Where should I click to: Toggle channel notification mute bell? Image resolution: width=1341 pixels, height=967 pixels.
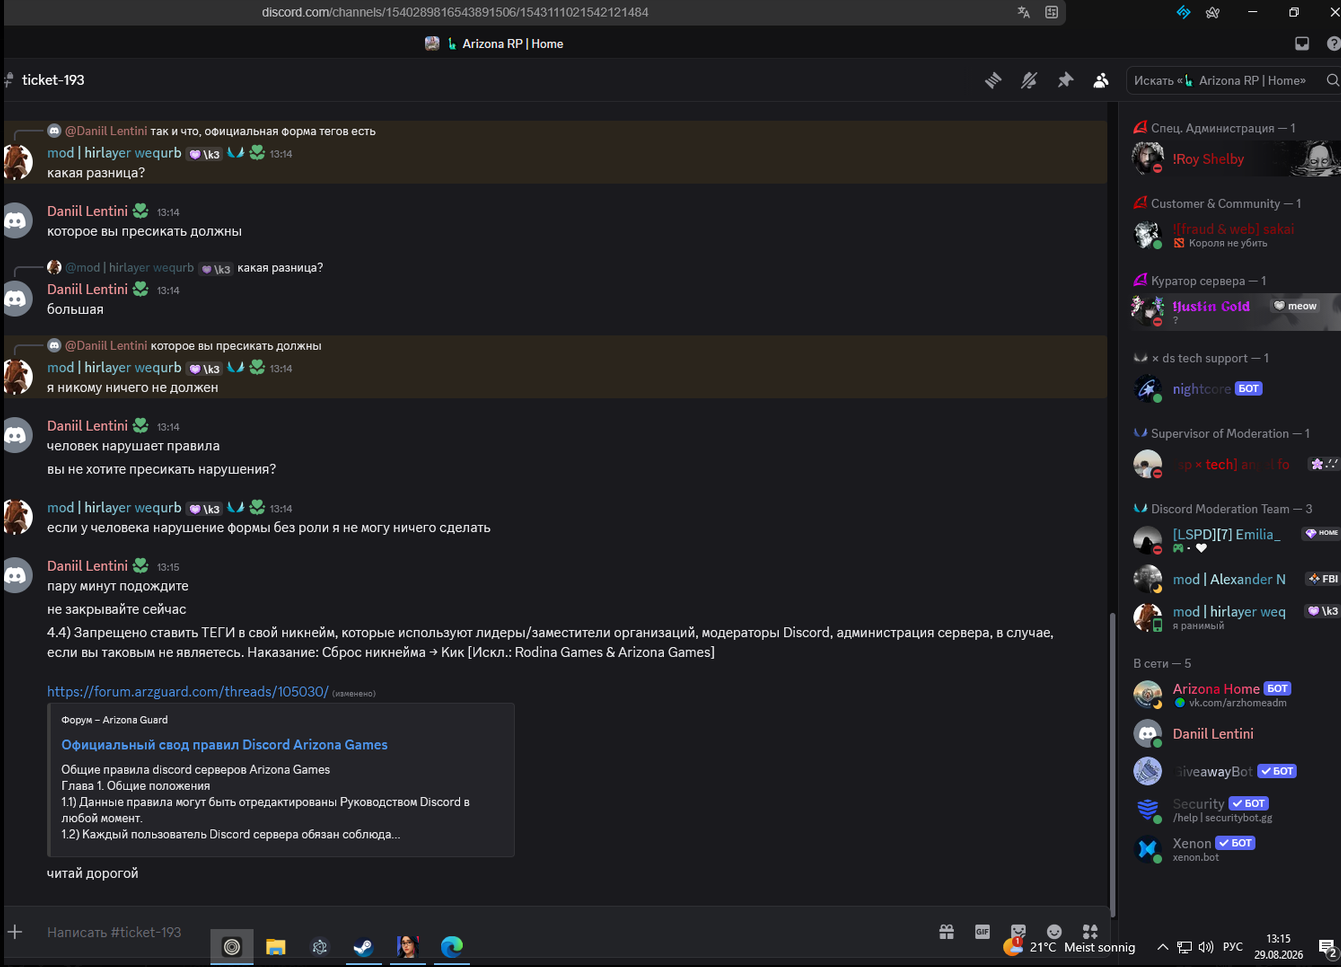[1029, 80]
